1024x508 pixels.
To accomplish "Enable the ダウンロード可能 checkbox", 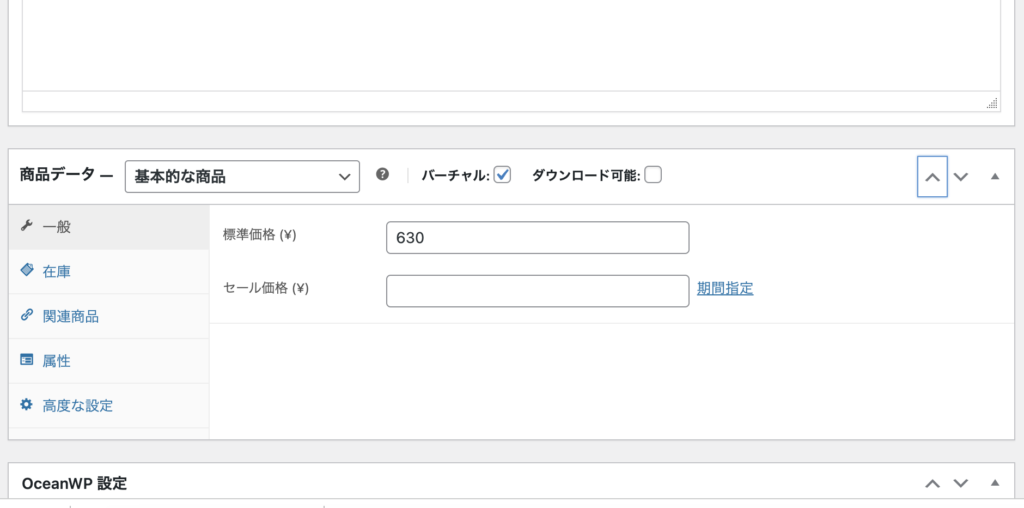I will point(653,175).
